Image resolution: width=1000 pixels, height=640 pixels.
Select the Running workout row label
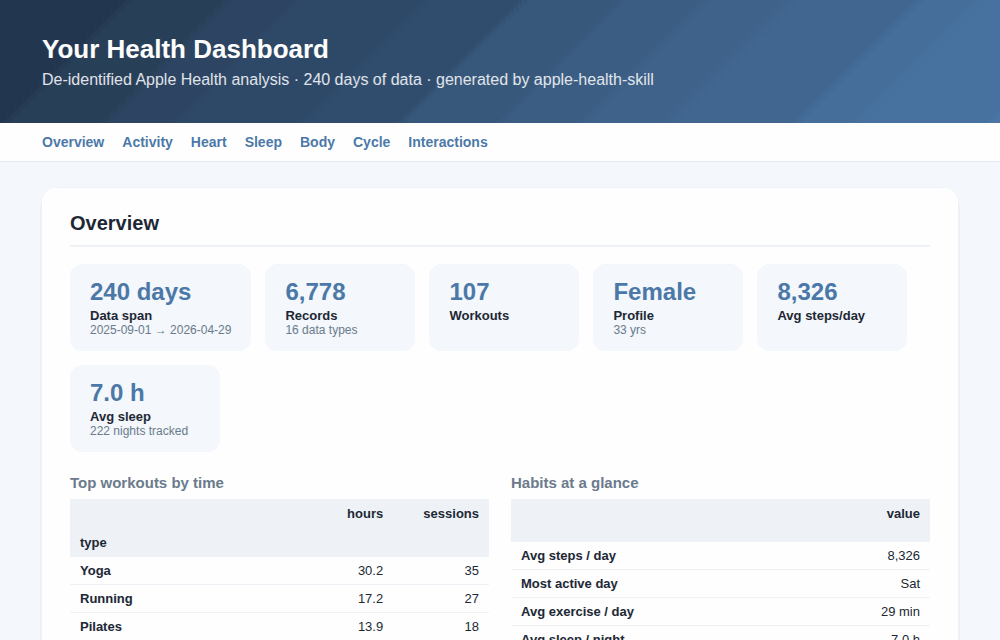pos(106,599)
